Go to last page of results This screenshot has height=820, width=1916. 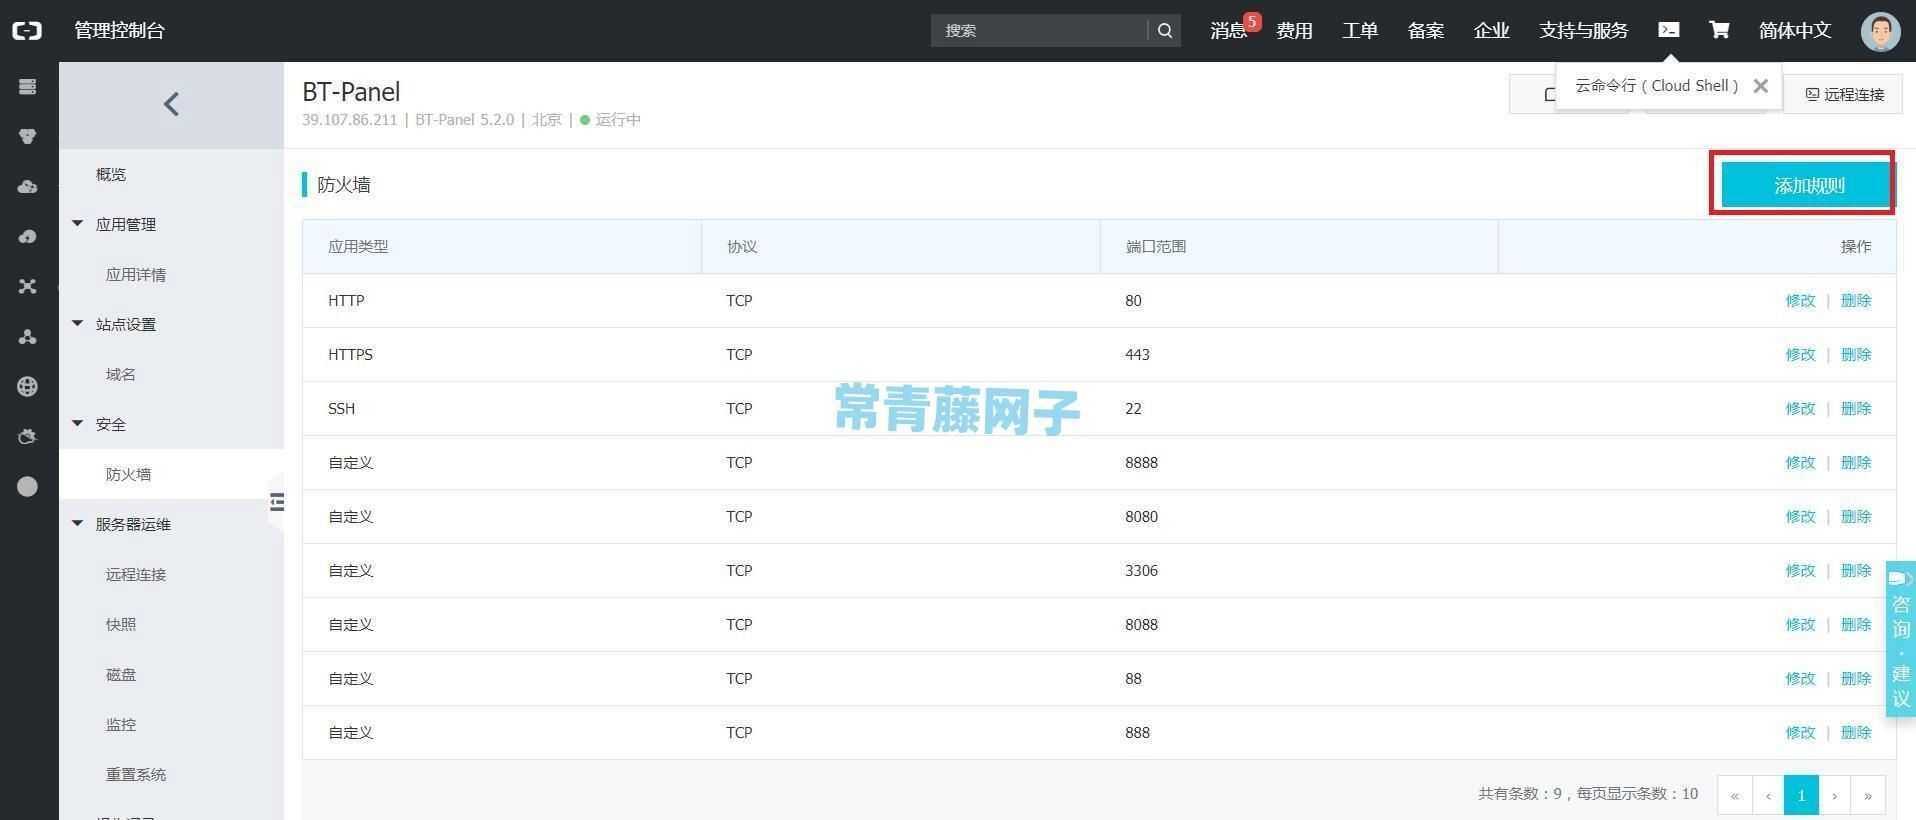(x=1868, y=795)
